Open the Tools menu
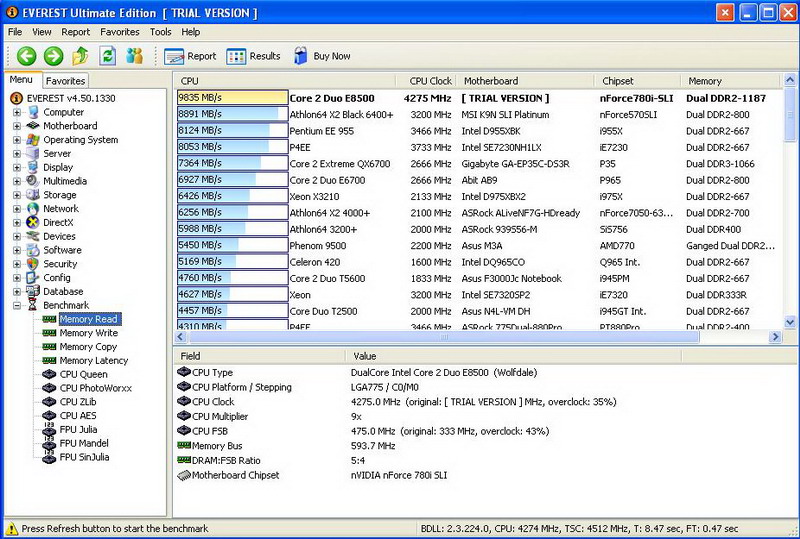Screen dimensions: 800x539 [162, 32]
